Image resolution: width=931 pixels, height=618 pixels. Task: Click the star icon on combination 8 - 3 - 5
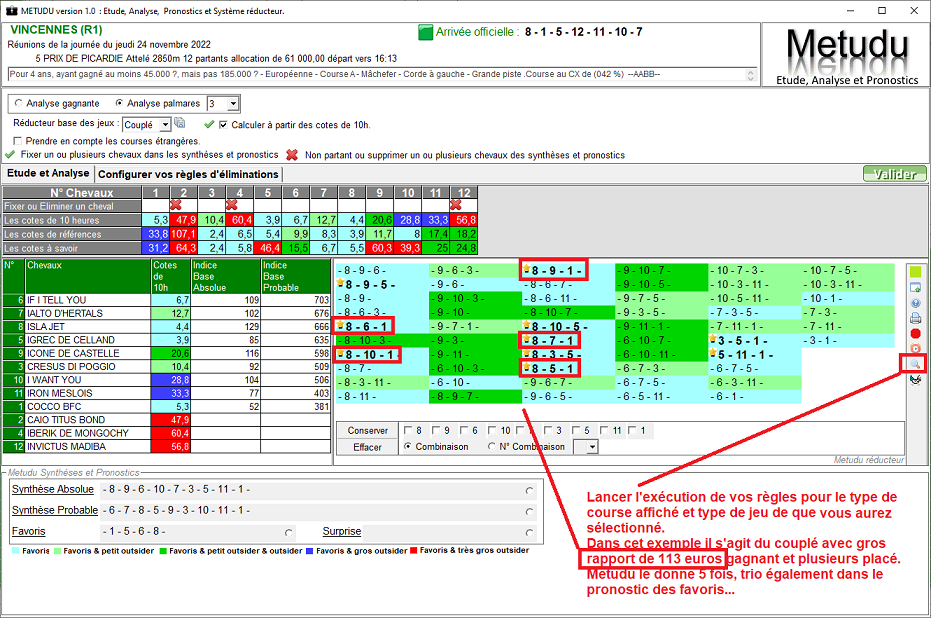[527, 353]
